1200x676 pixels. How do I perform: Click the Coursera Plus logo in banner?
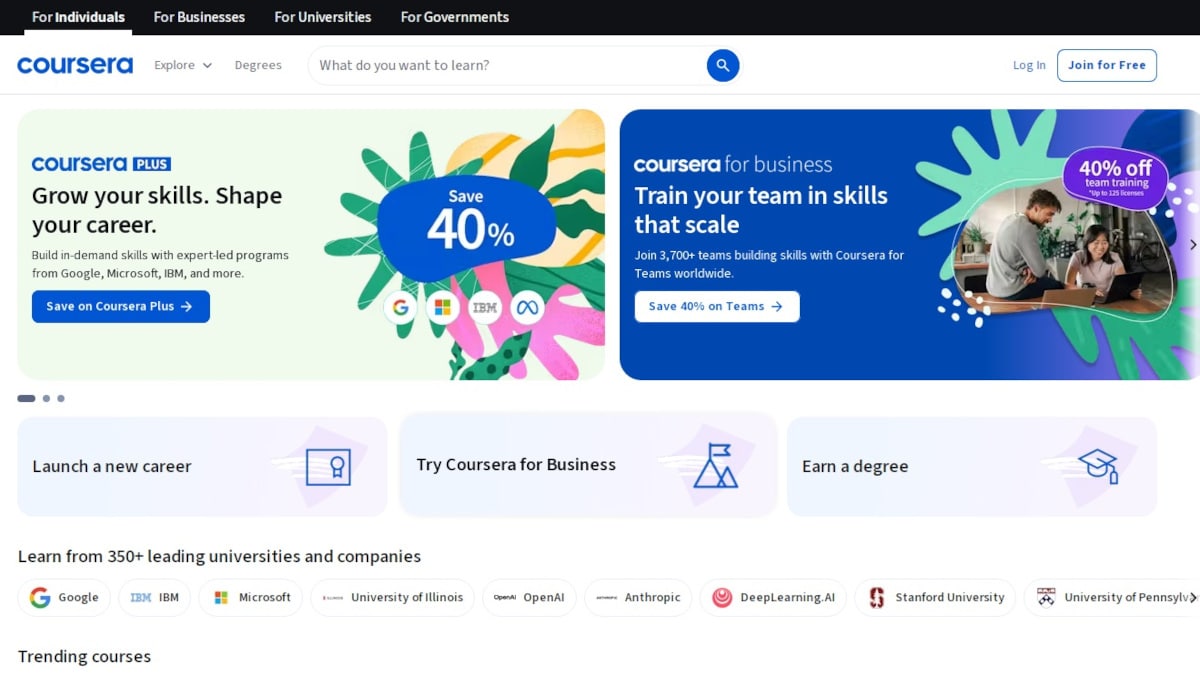[101, 164]
